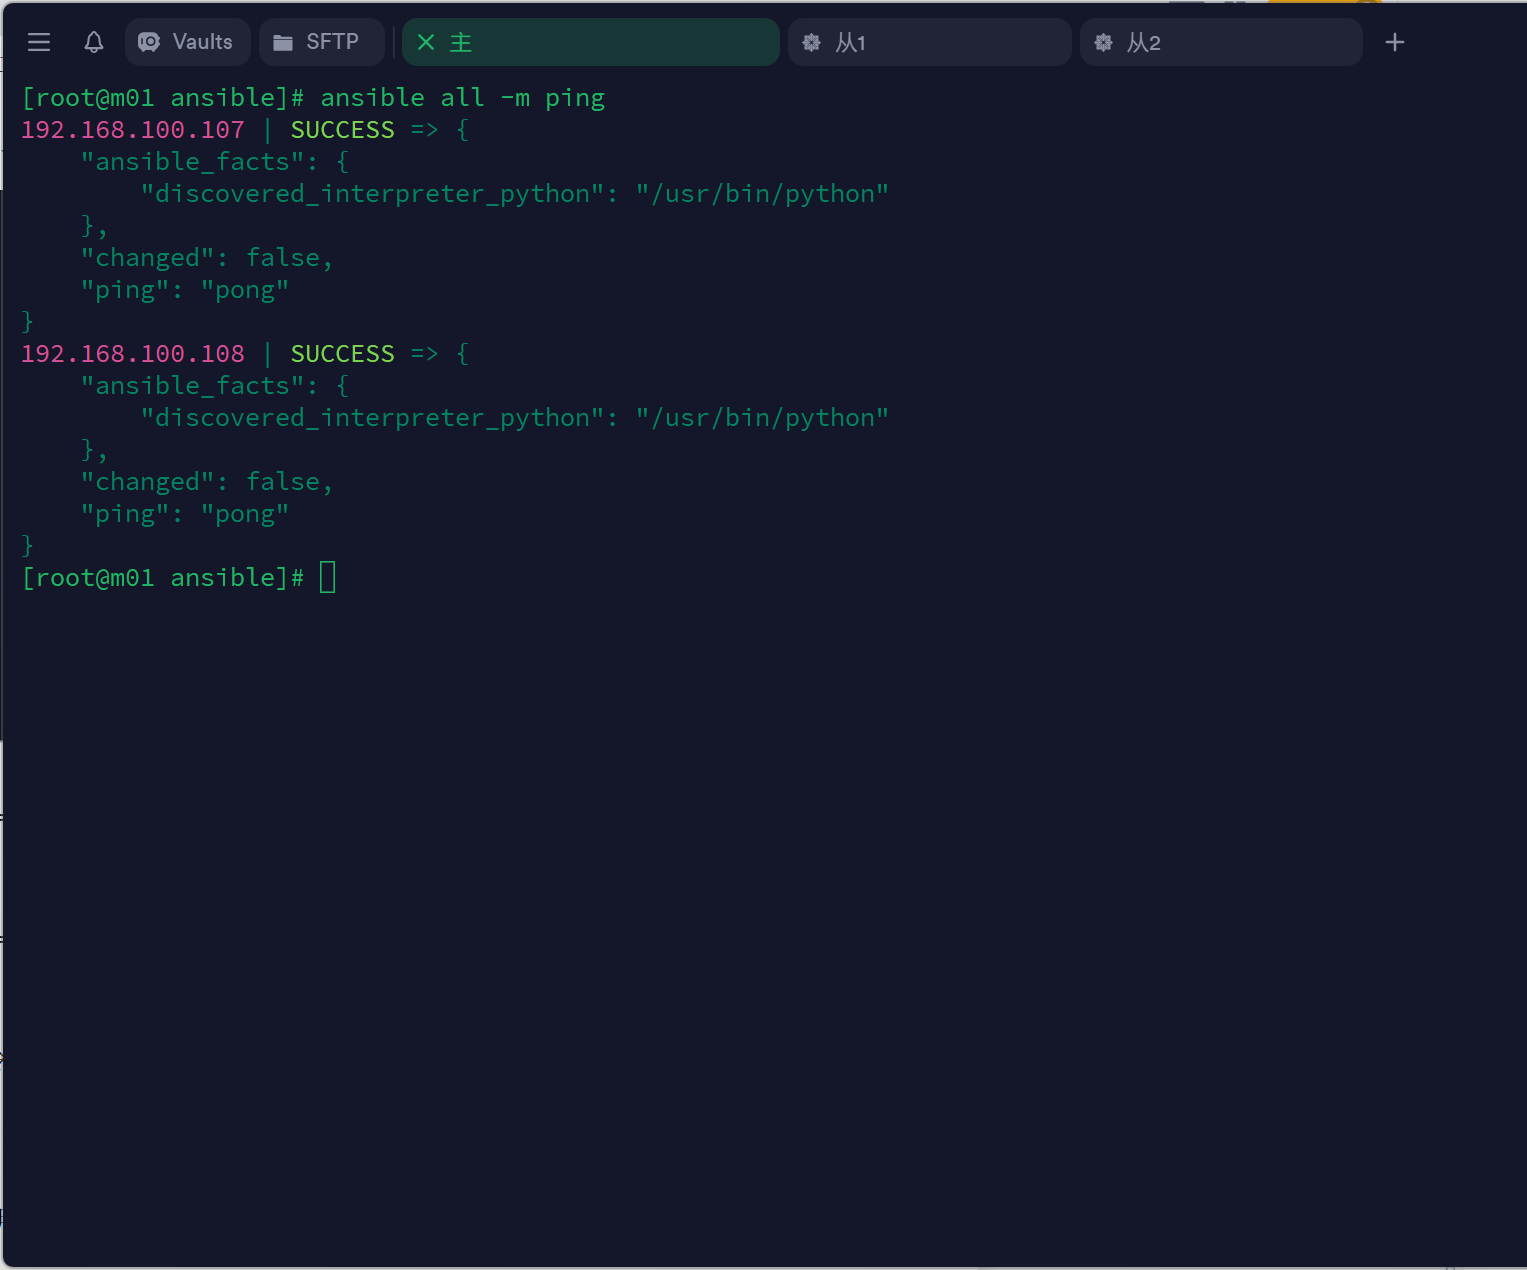
Task: Click the 从1 tab's host icon
Action: [x=812, y=42]
